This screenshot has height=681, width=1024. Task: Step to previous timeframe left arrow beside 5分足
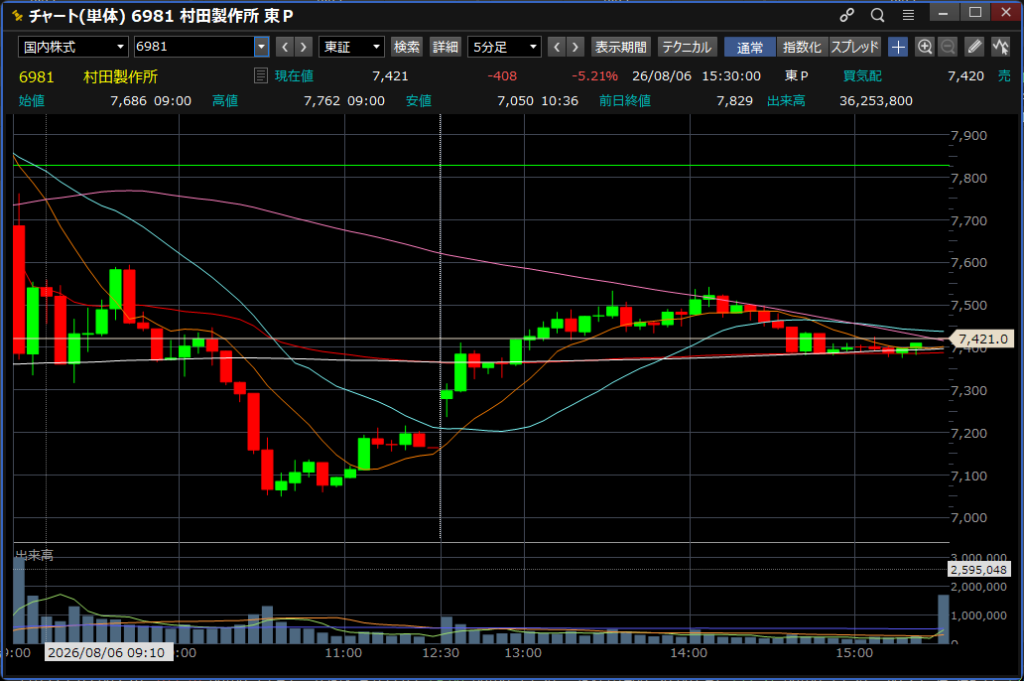556,47
